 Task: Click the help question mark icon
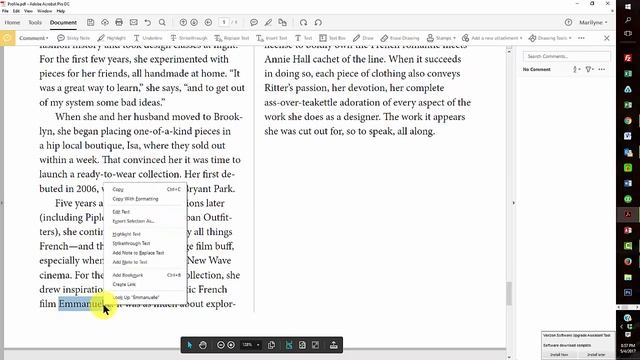pyautogui.click(x=568, y=22)
